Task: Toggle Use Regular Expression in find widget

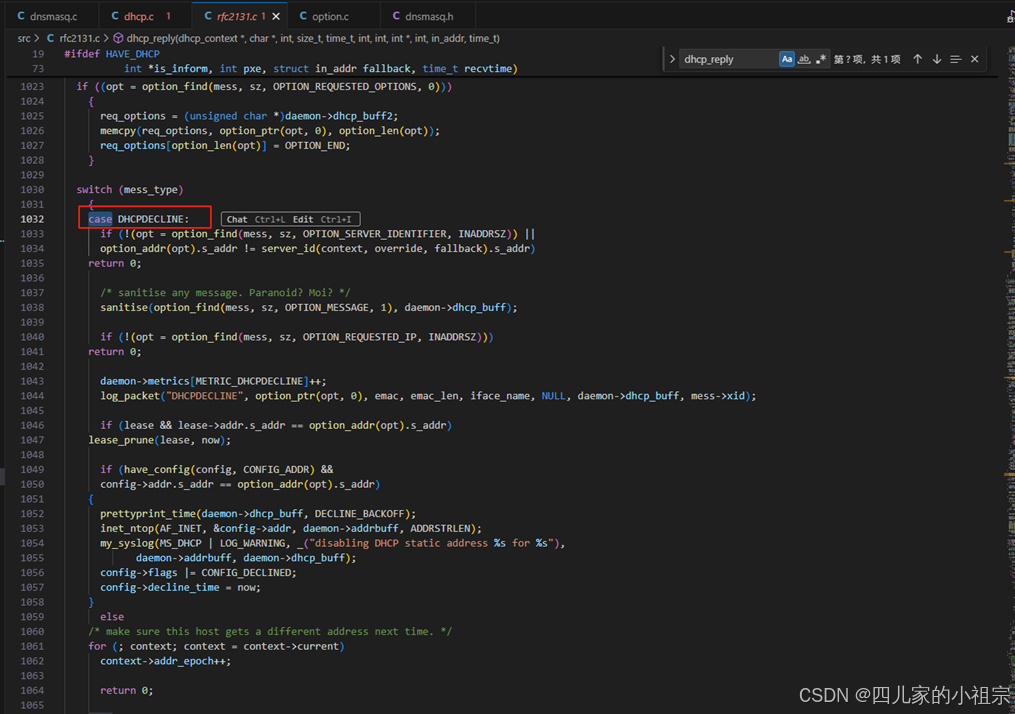Action: [821, 59]
